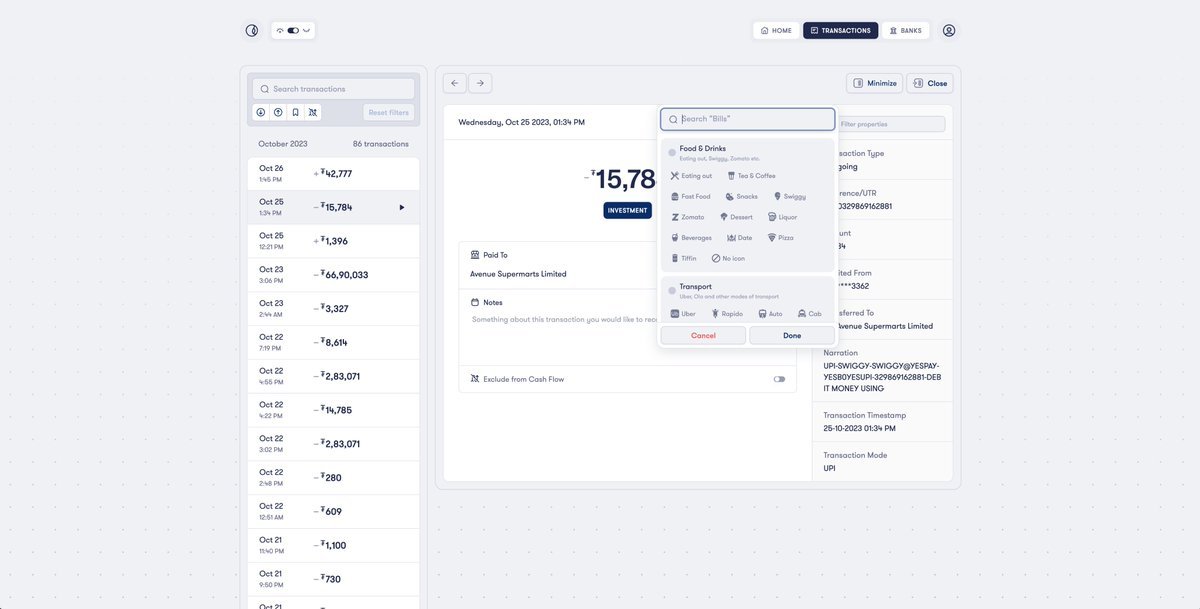Switch to the Home tab
The height and width of the screenshot is (609, 1200).
tap(776, 31)
